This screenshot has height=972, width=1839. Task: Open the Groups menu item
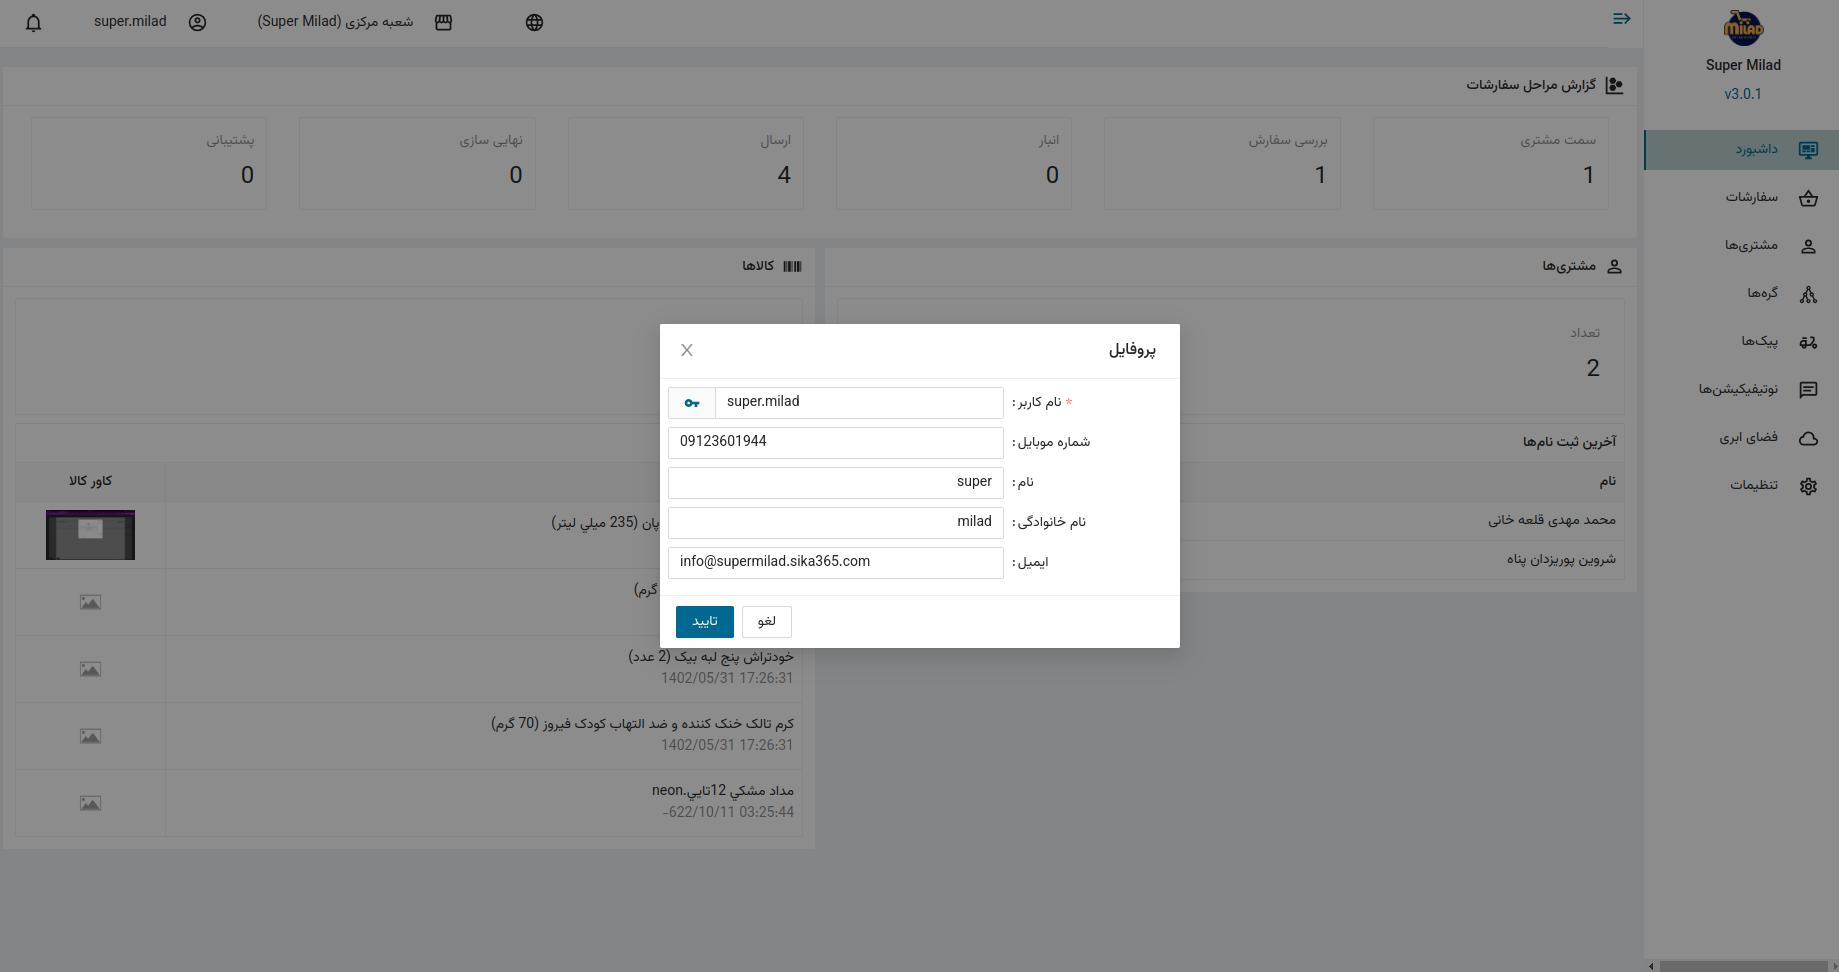coord(1762,293)
